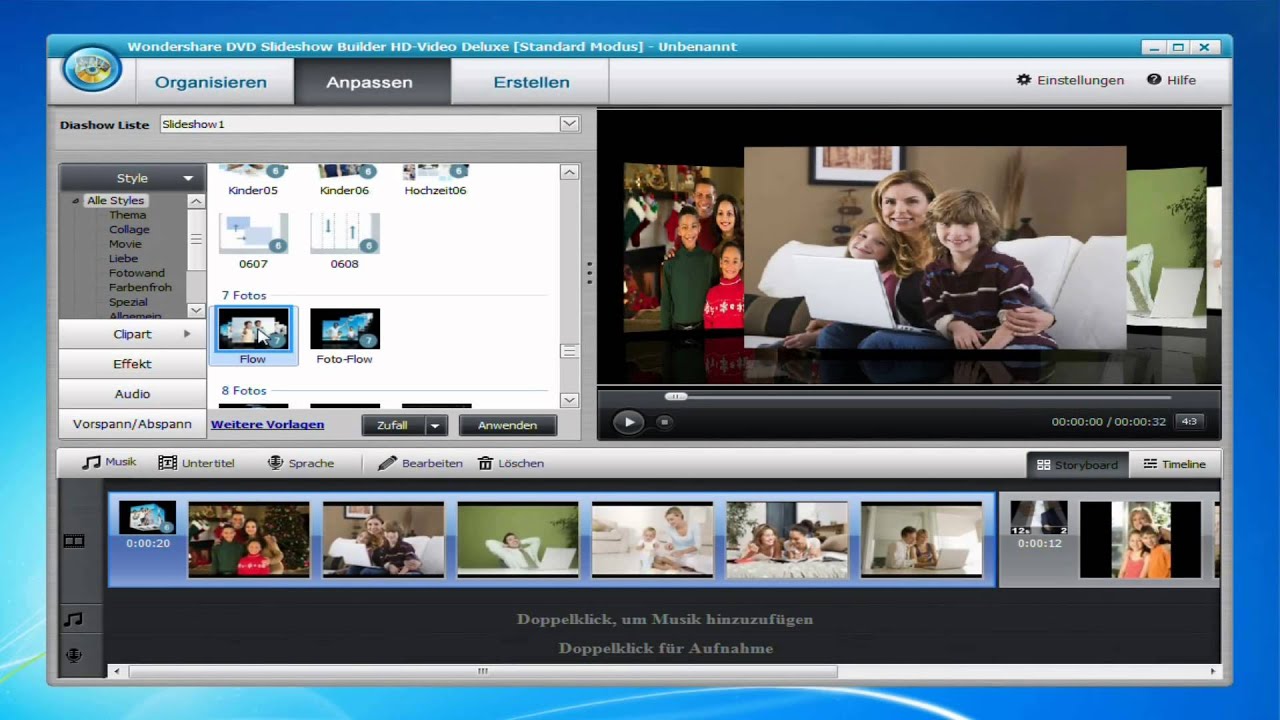1280x720 pixels.
Task: Select the voice track microphone icon
Action: [73, 656]
